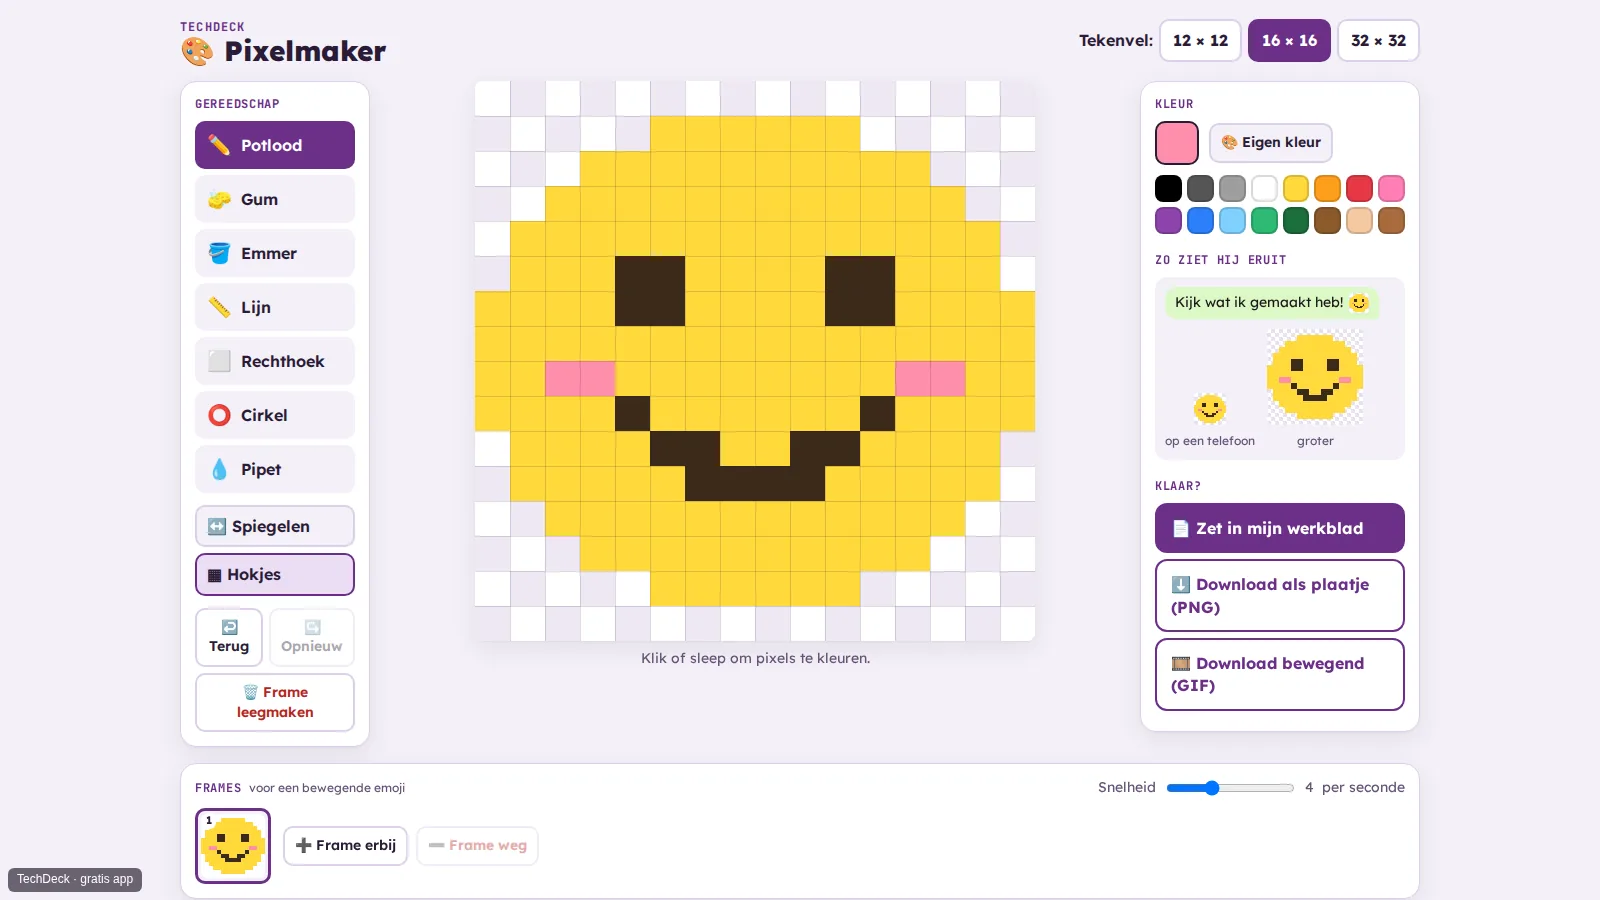Redo with the Opnieuw button
The image size is (1600, 900).
coord(312,637)
